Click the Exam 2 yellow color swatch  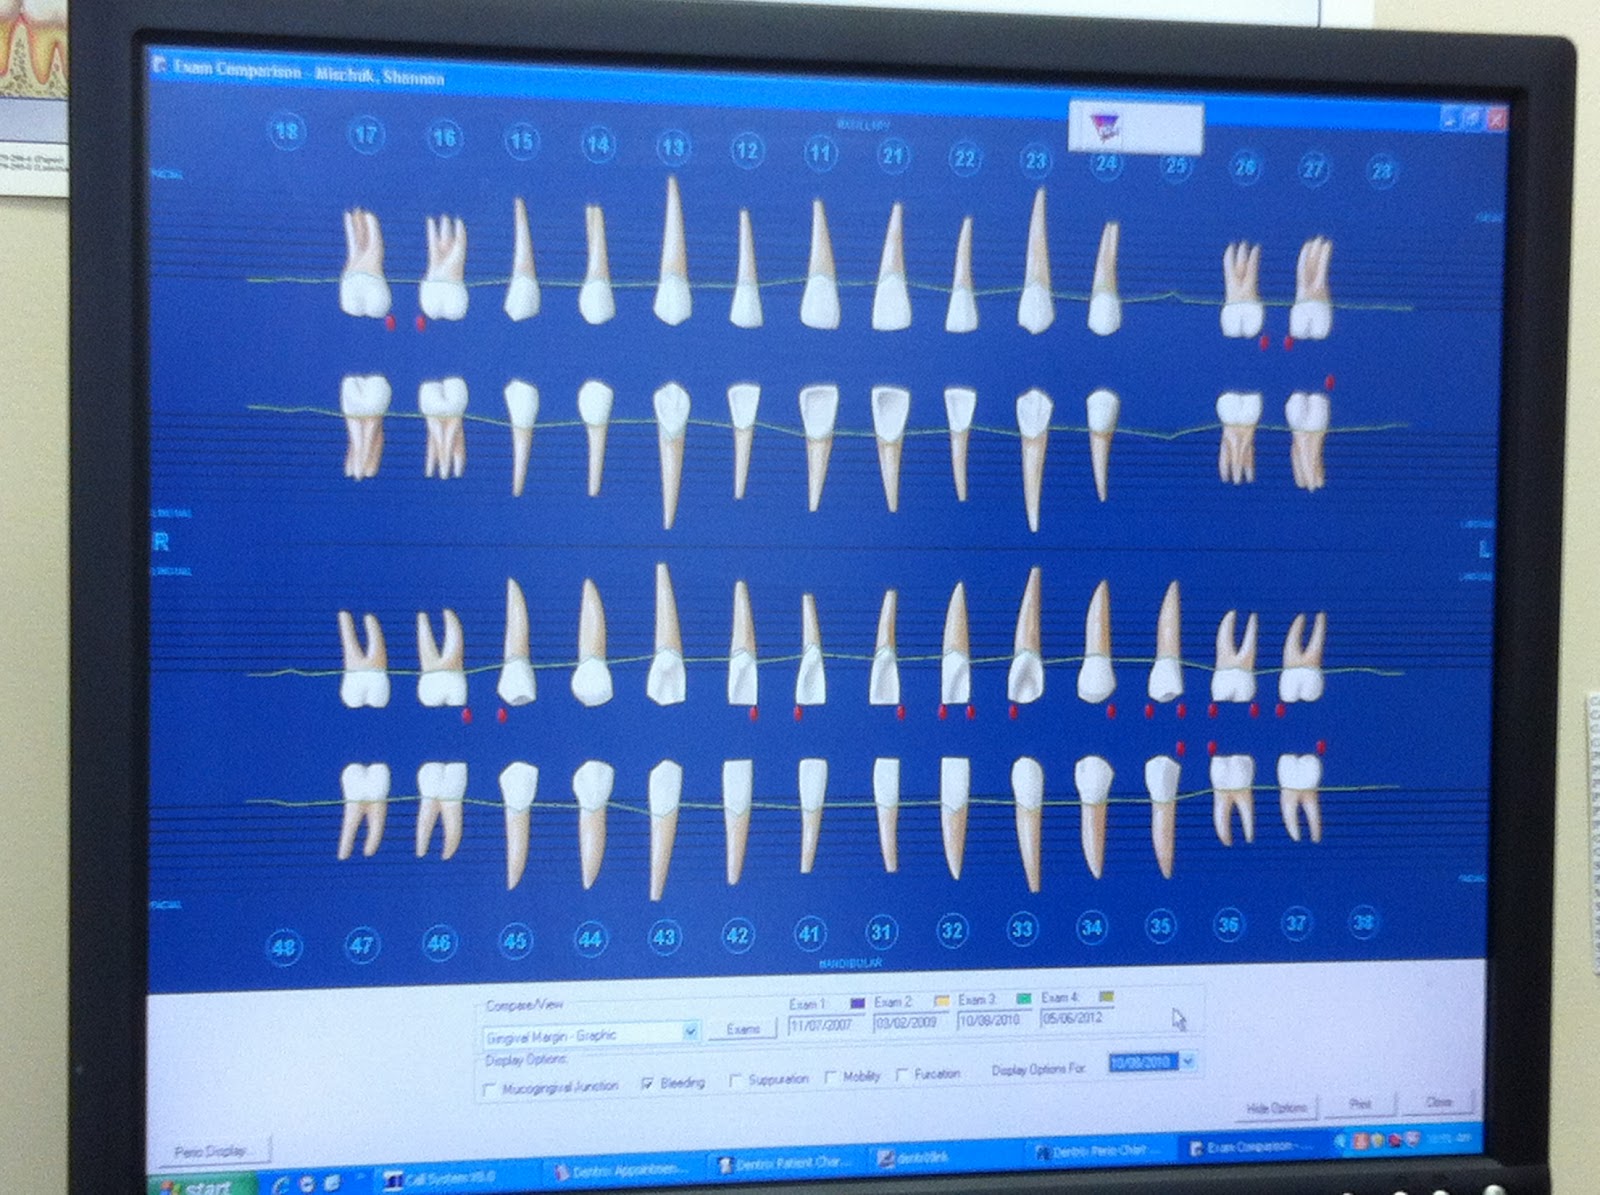point(941,1001)
